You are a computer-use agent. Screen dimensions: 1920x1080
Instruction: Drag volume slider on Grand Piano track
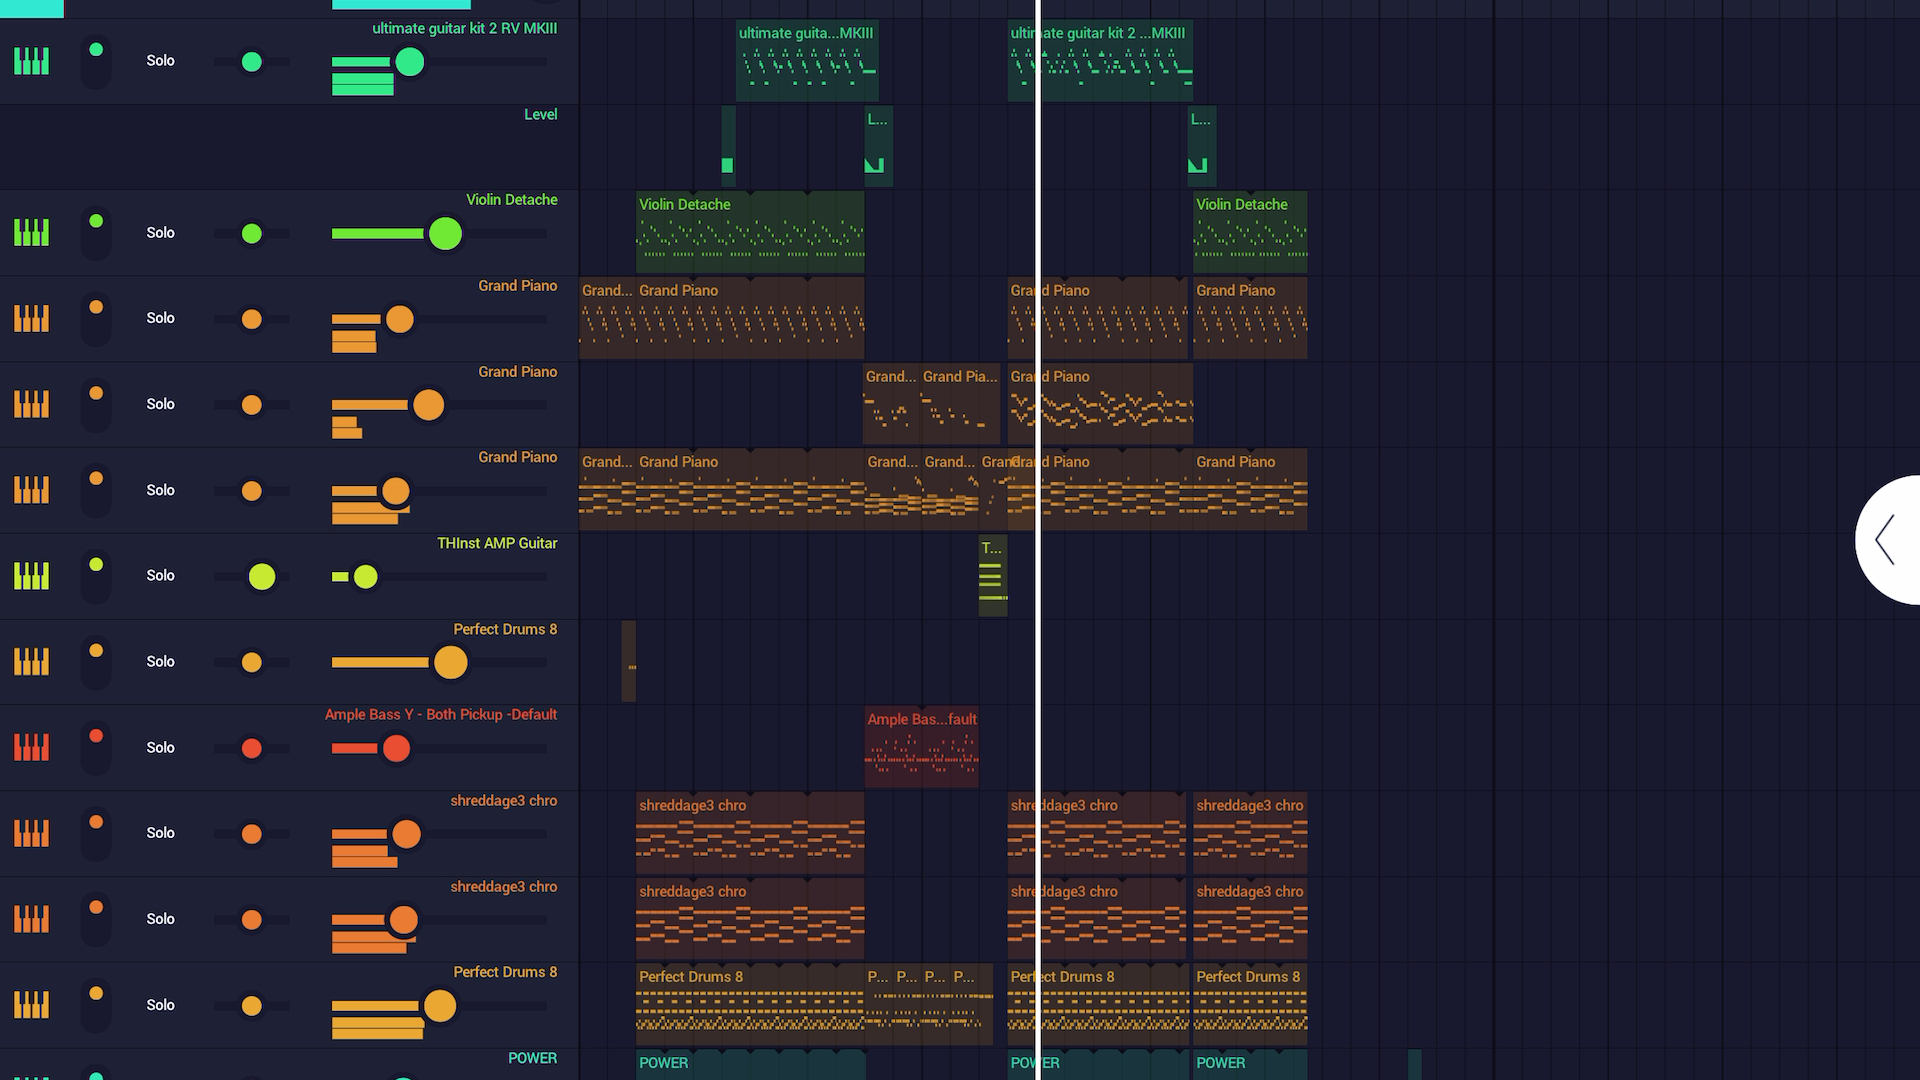tap(400, 318)
